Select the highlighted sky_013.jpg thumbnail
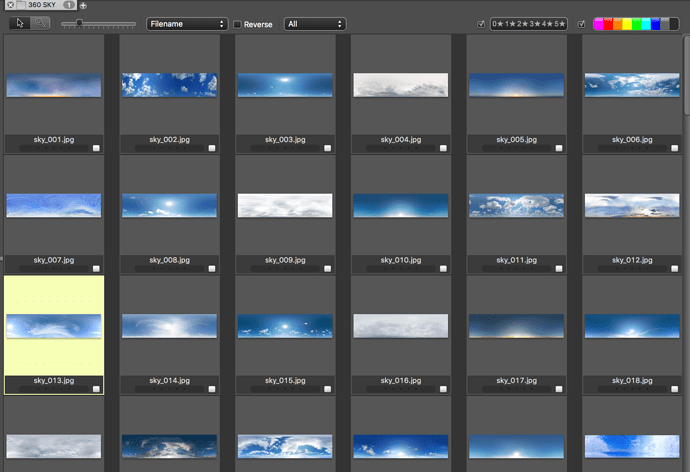The width and height of the screenshot is (690, 472). tap(54, 326)
